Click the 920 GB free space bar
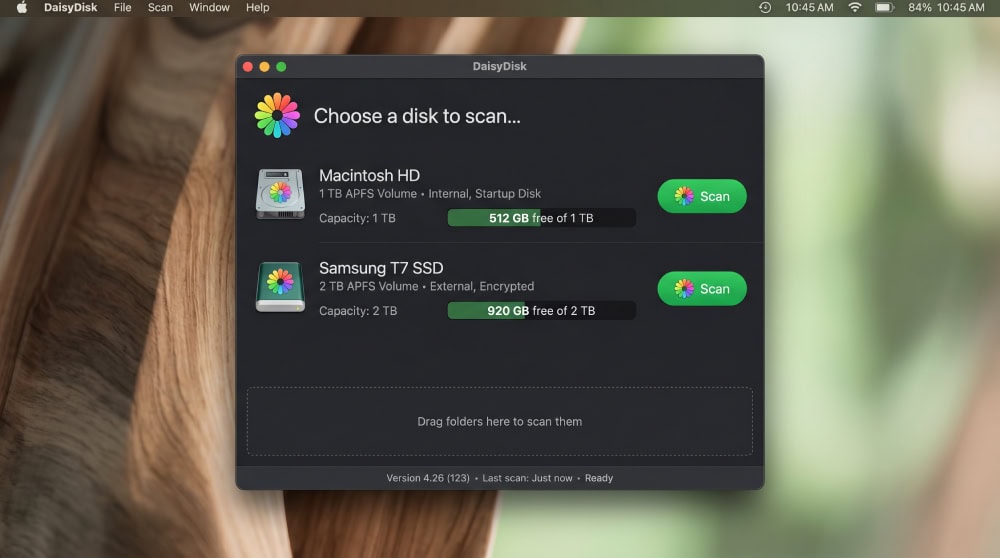Viewport: 1000px width, 558px height. [541, 311]
